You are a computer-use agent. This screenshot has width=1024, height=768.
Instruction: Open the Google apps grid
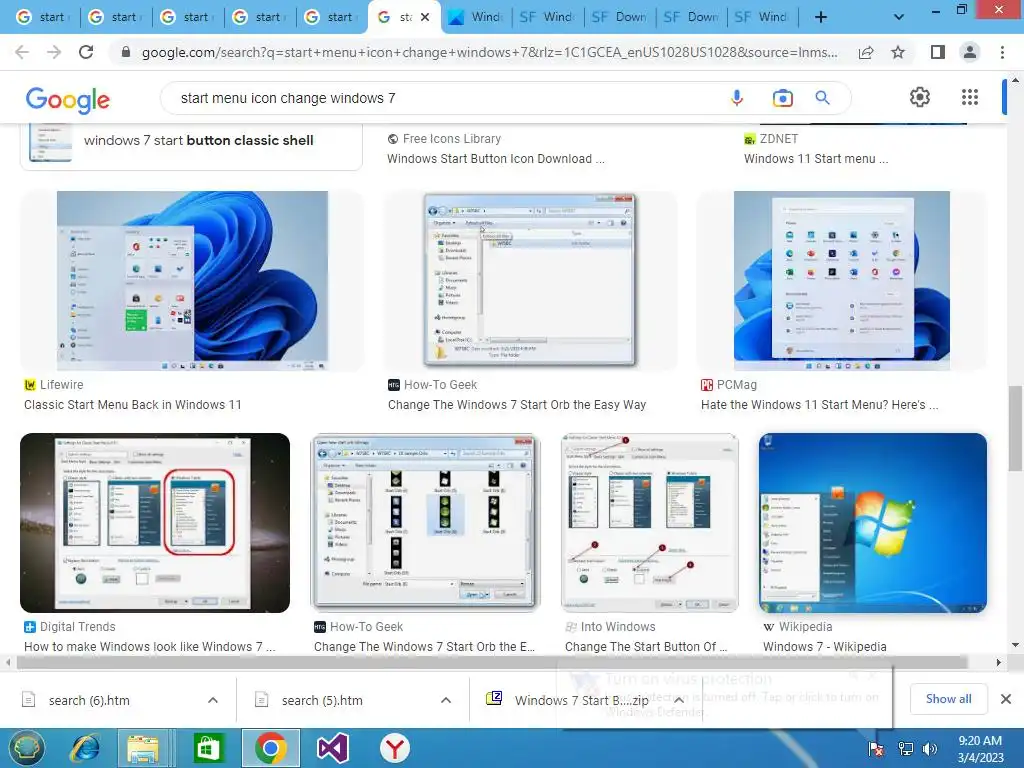970,97
